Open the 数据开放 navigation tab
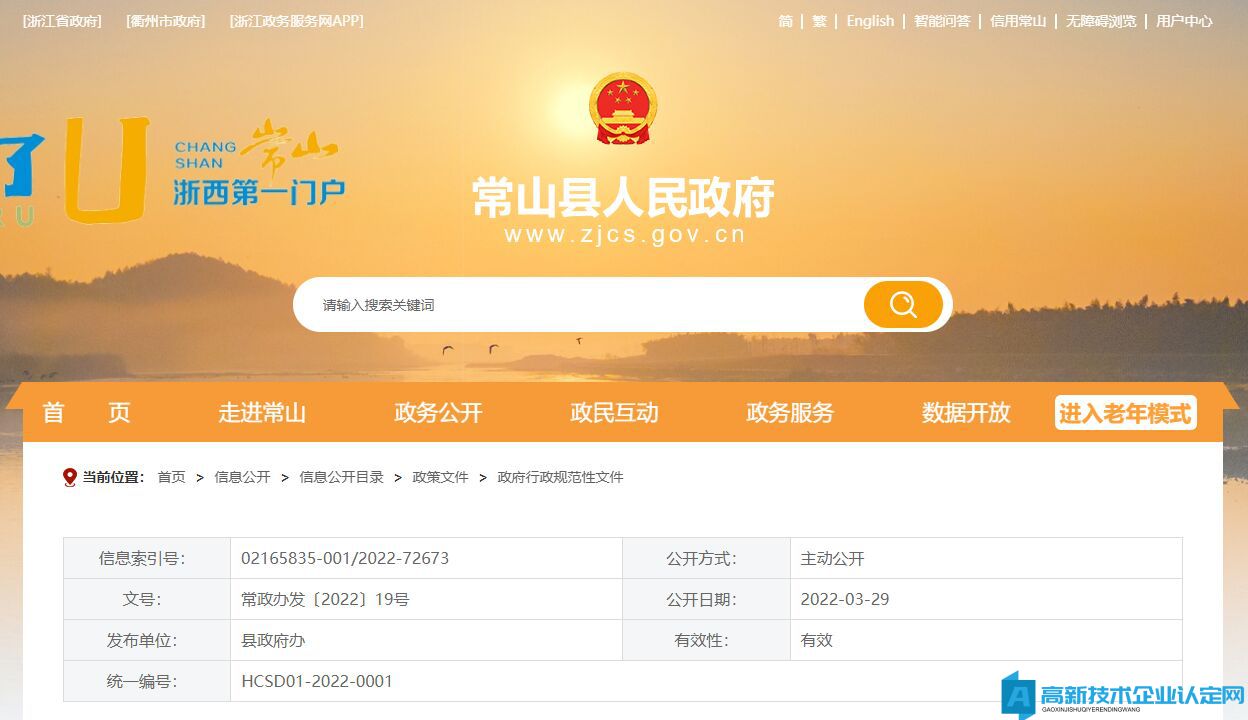 tap(966, 413)
